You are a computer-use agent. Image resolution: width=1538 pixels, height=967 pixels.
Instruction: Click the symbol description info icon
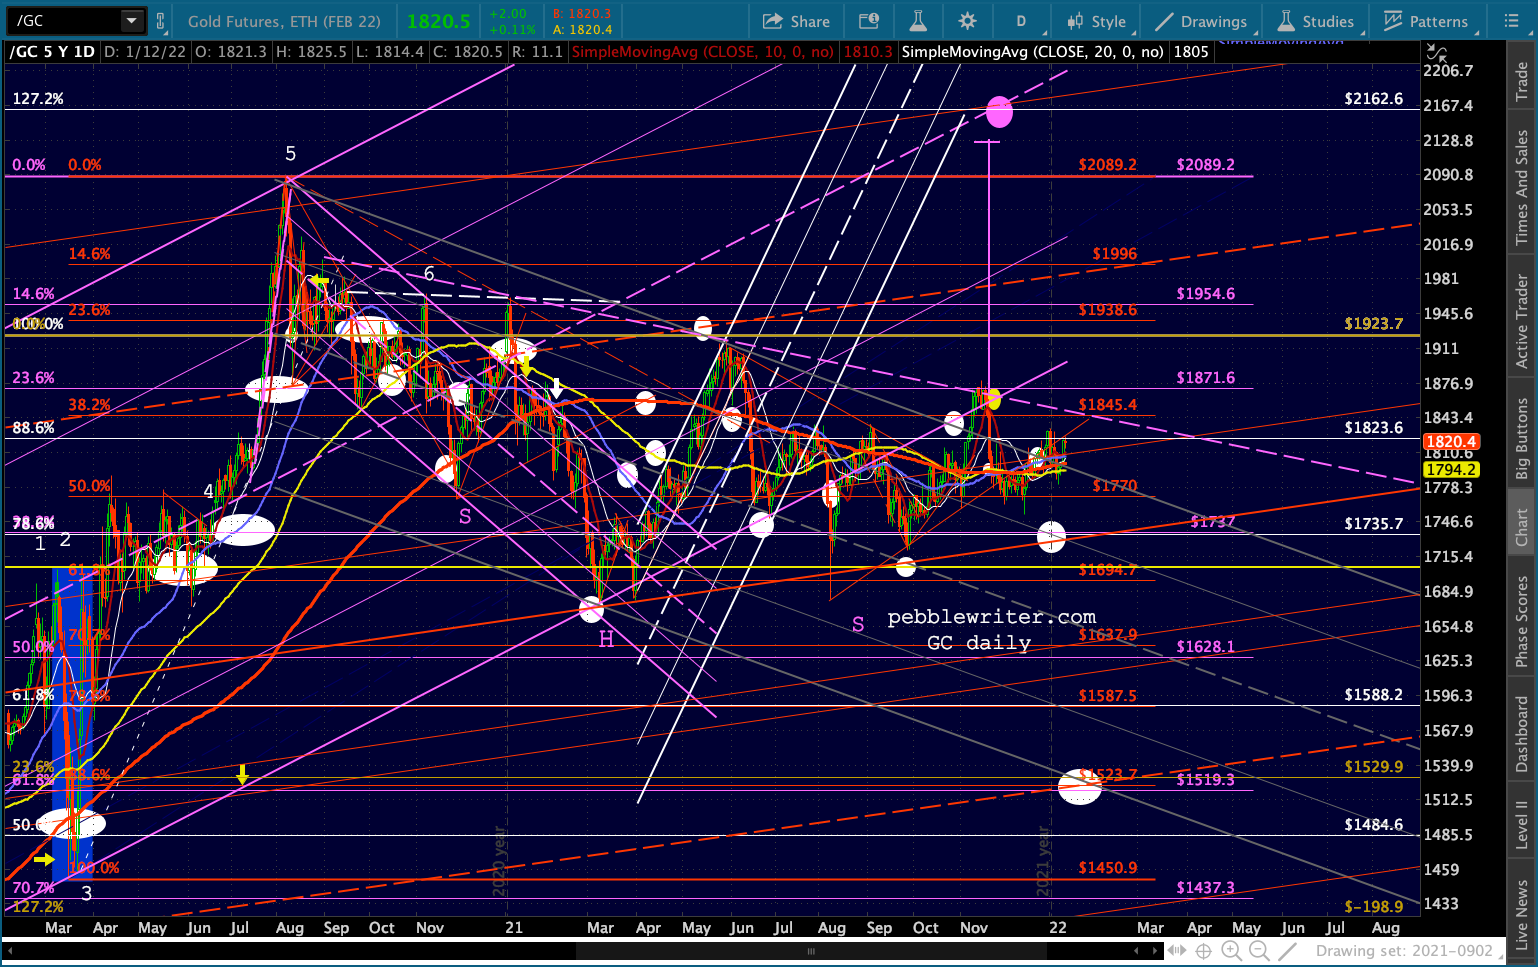(x=869, y=21)
